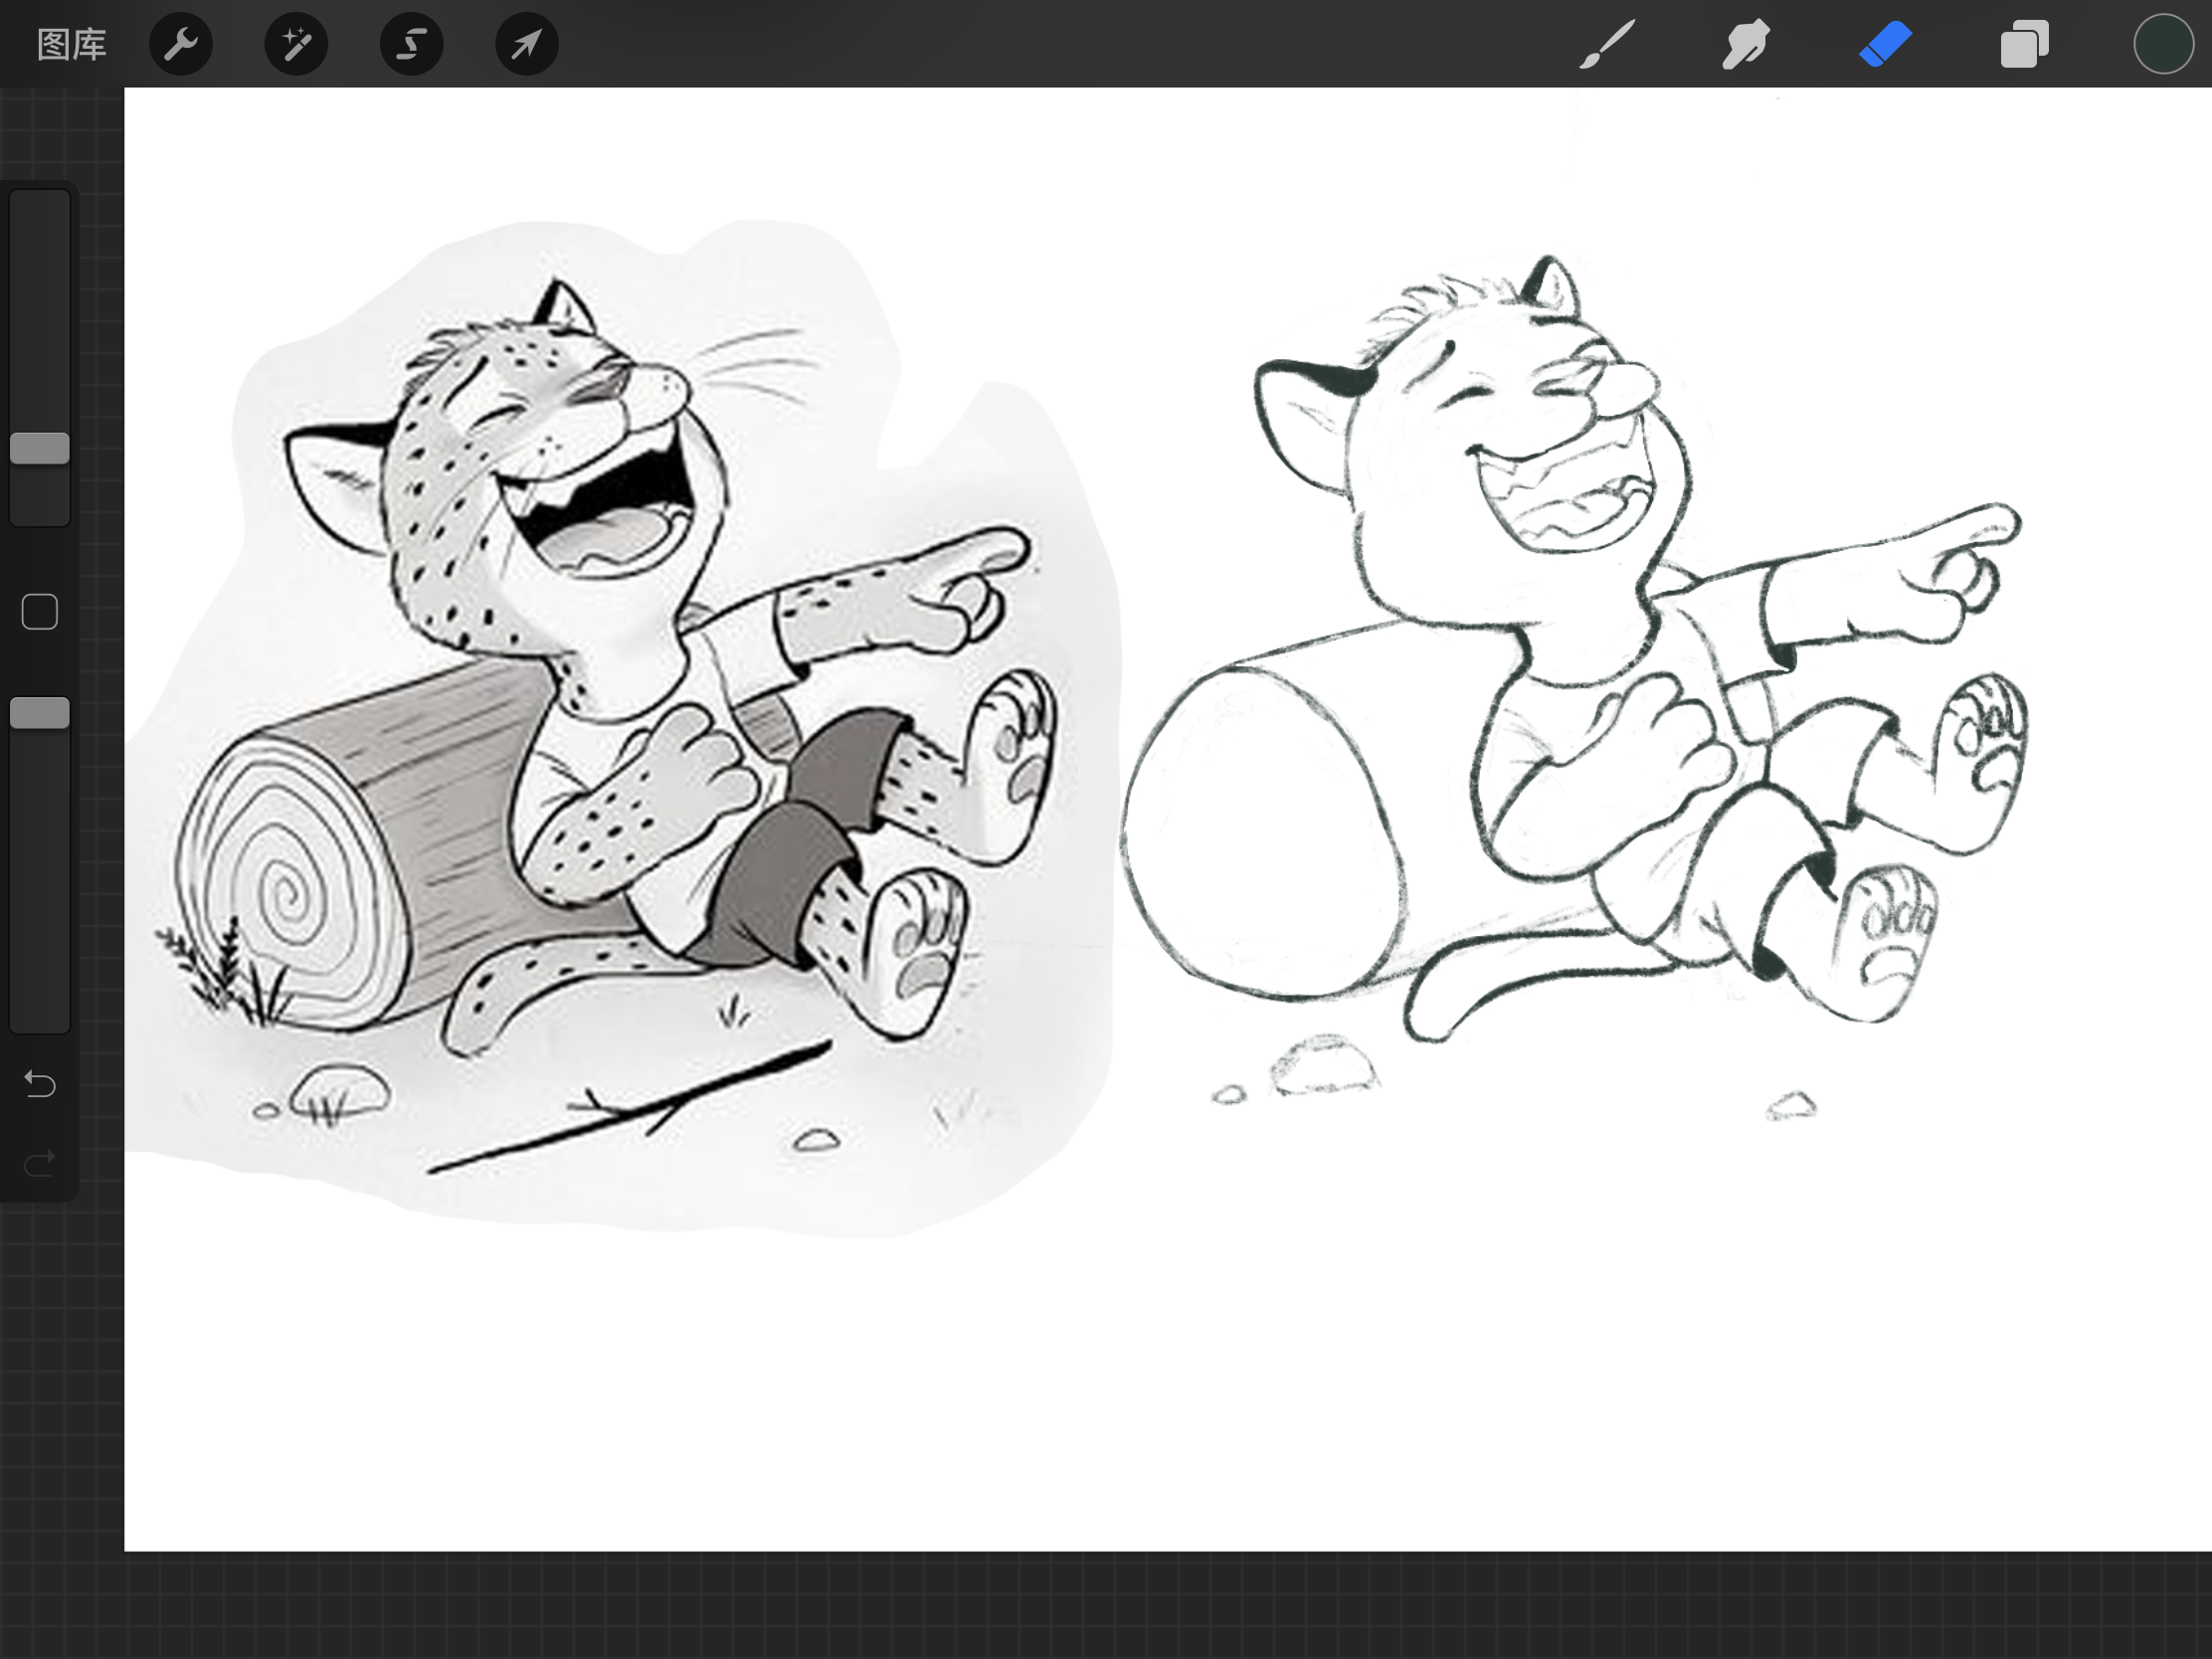Click the shaded cheetah illustration on canvas
The height and width of the screenshot is (1659, 2212).
[620, 730]
